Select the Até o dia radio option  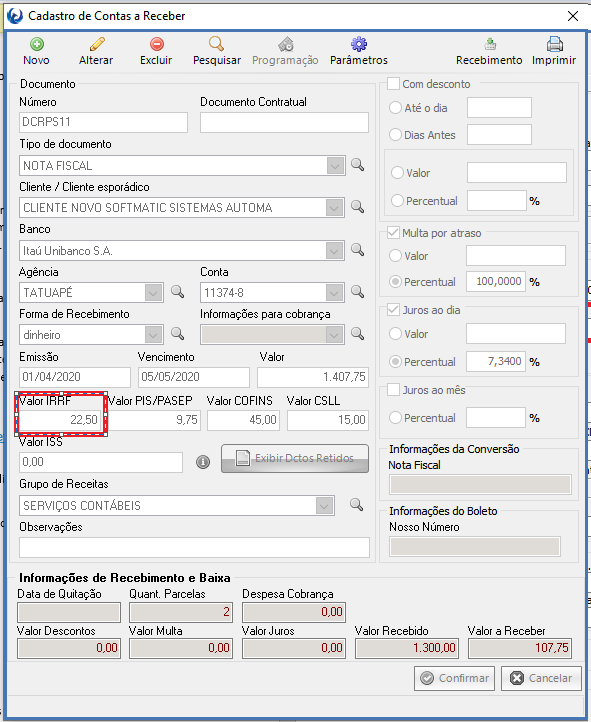pyautogui.click(x=395, y=108)
